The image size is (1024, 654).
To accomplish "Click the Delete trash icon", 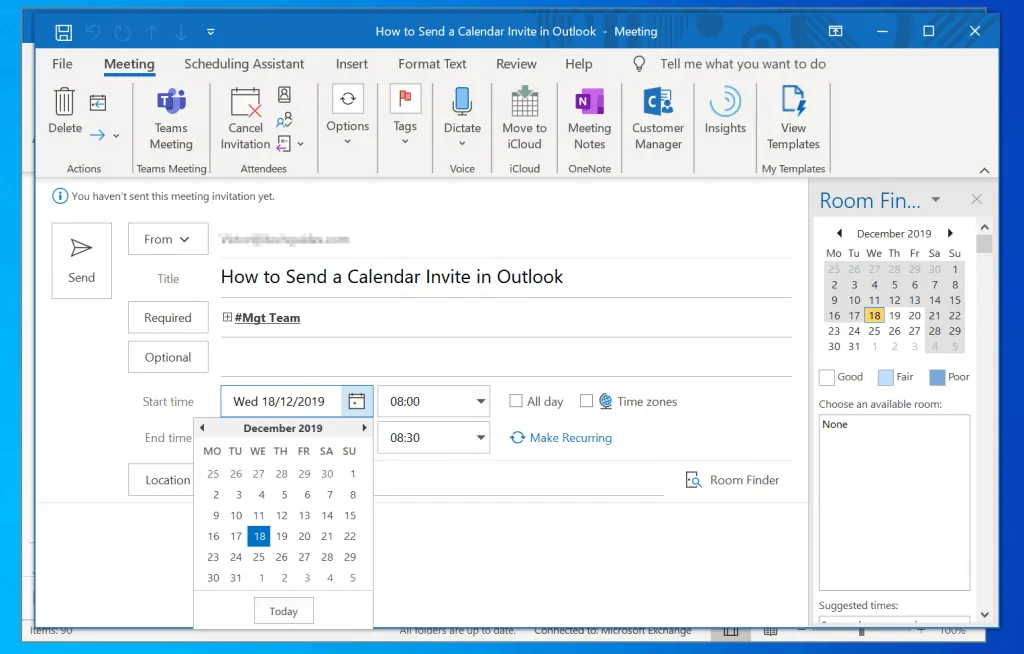I will coord(65,103).
